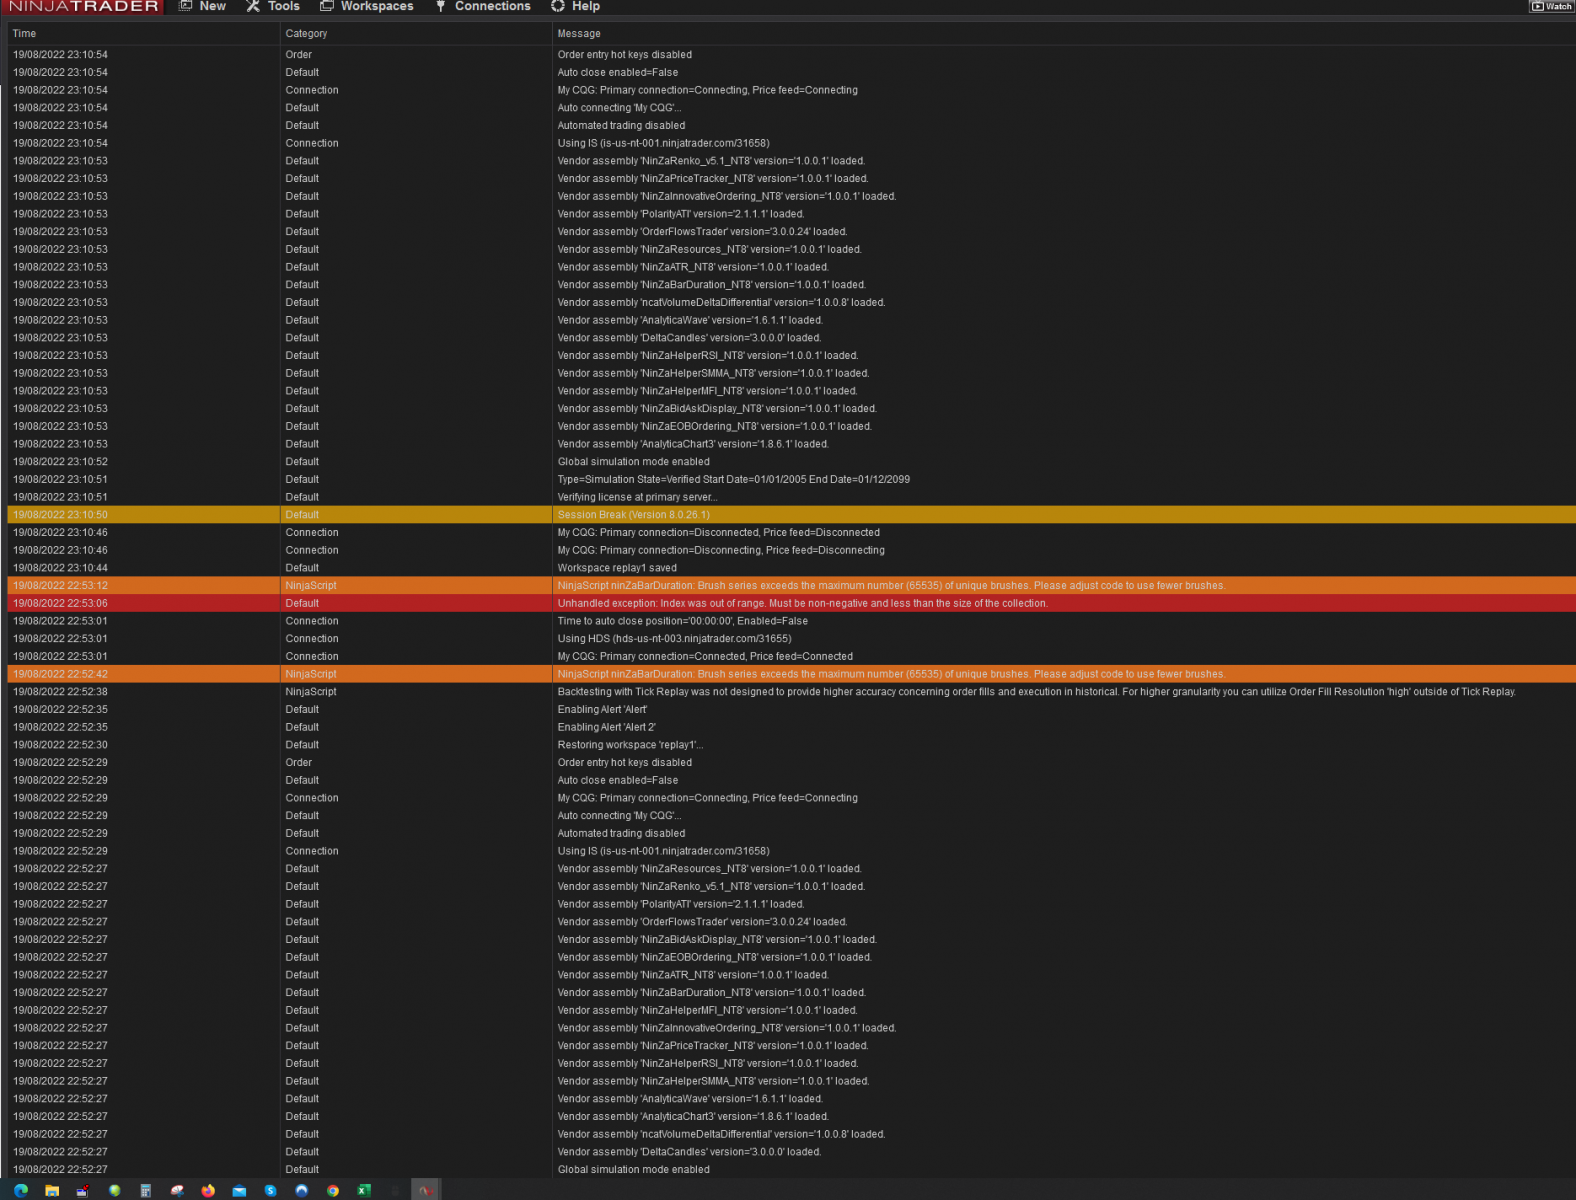Click the timestamp 19/08/2022 23:10:52
The height and width of the screenshot is (1200, 1576).
(x=60, y=462)
